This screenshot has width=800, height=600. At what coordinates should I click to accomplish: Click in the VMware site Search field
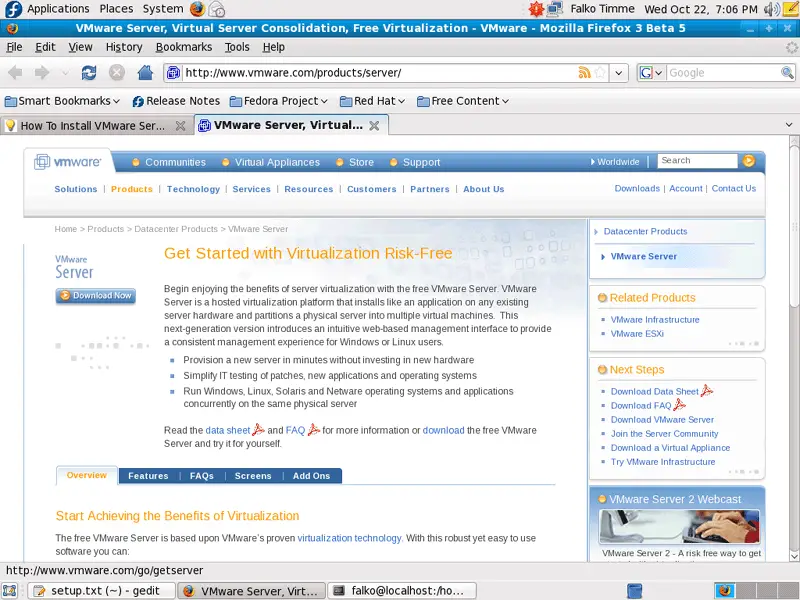click(697, 161)
